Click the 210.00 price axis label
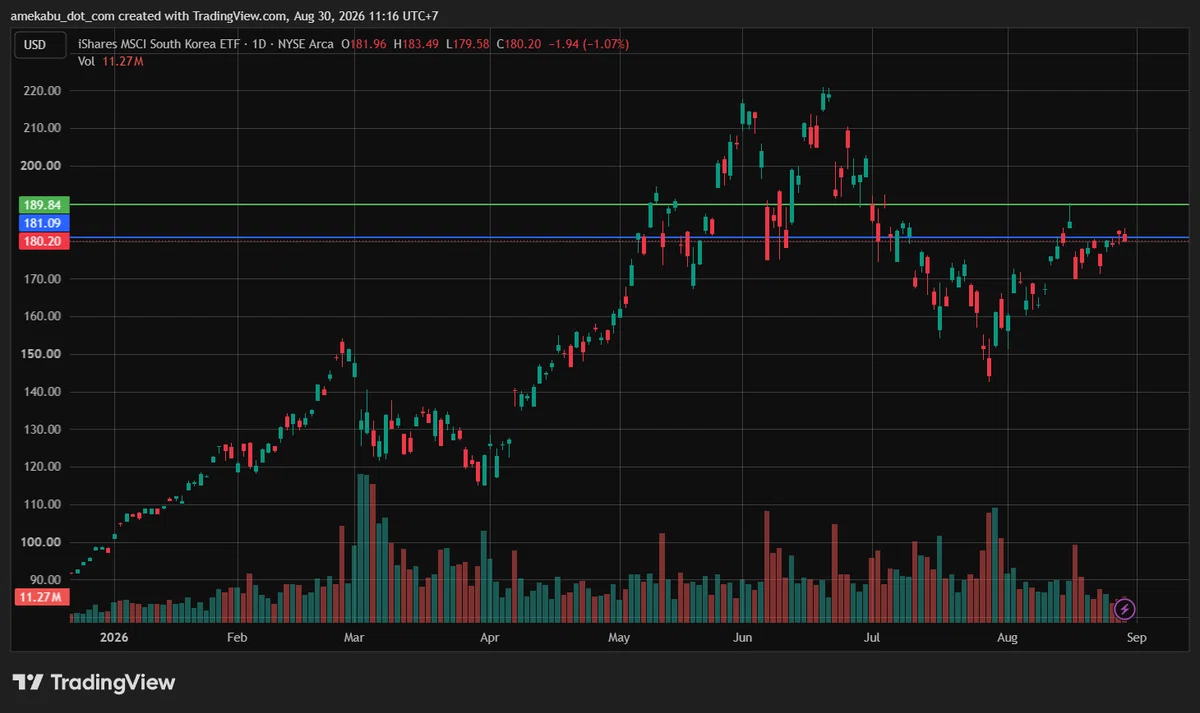This screenshot has width=1200, height=713. click(x=41, y=128)
